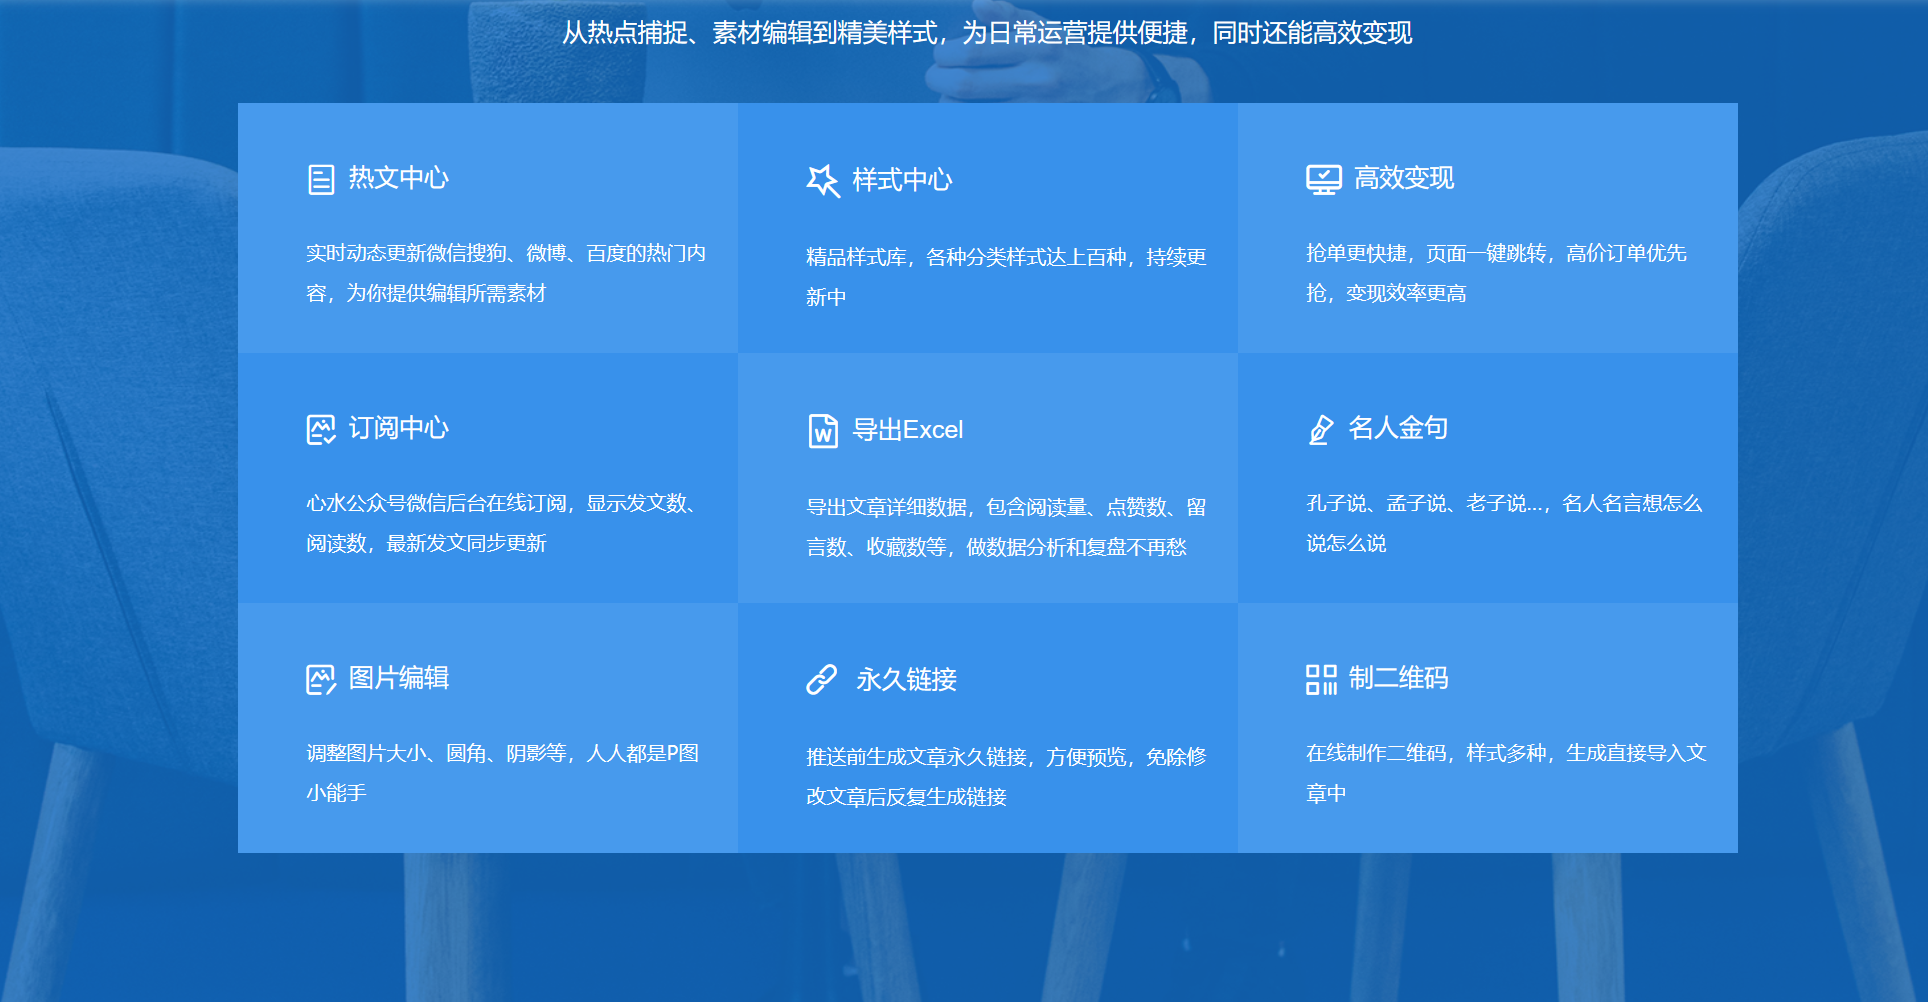1928x1002 pixels.
Task: Click the top subtitle starting 从热点捕捉
Action: 987,33
